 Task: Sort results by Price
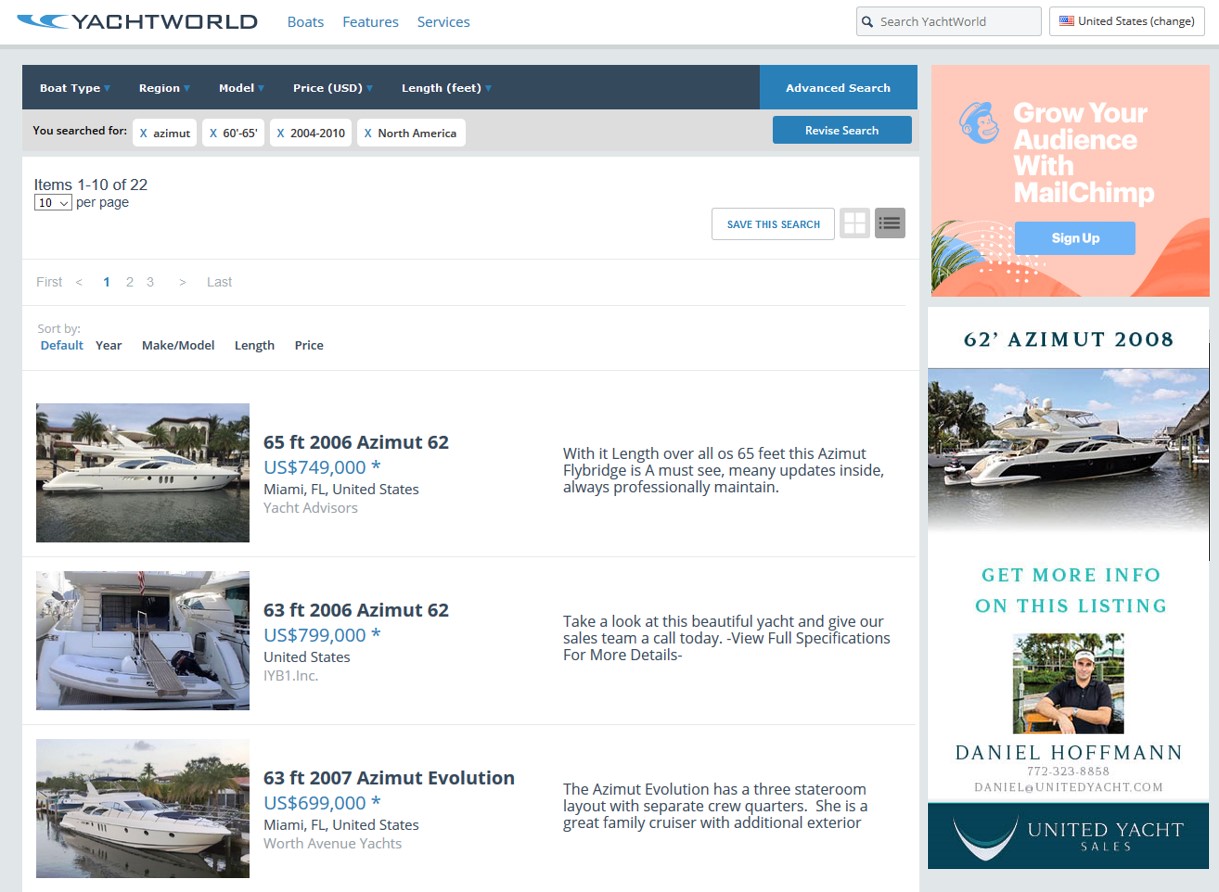point(309,345)
